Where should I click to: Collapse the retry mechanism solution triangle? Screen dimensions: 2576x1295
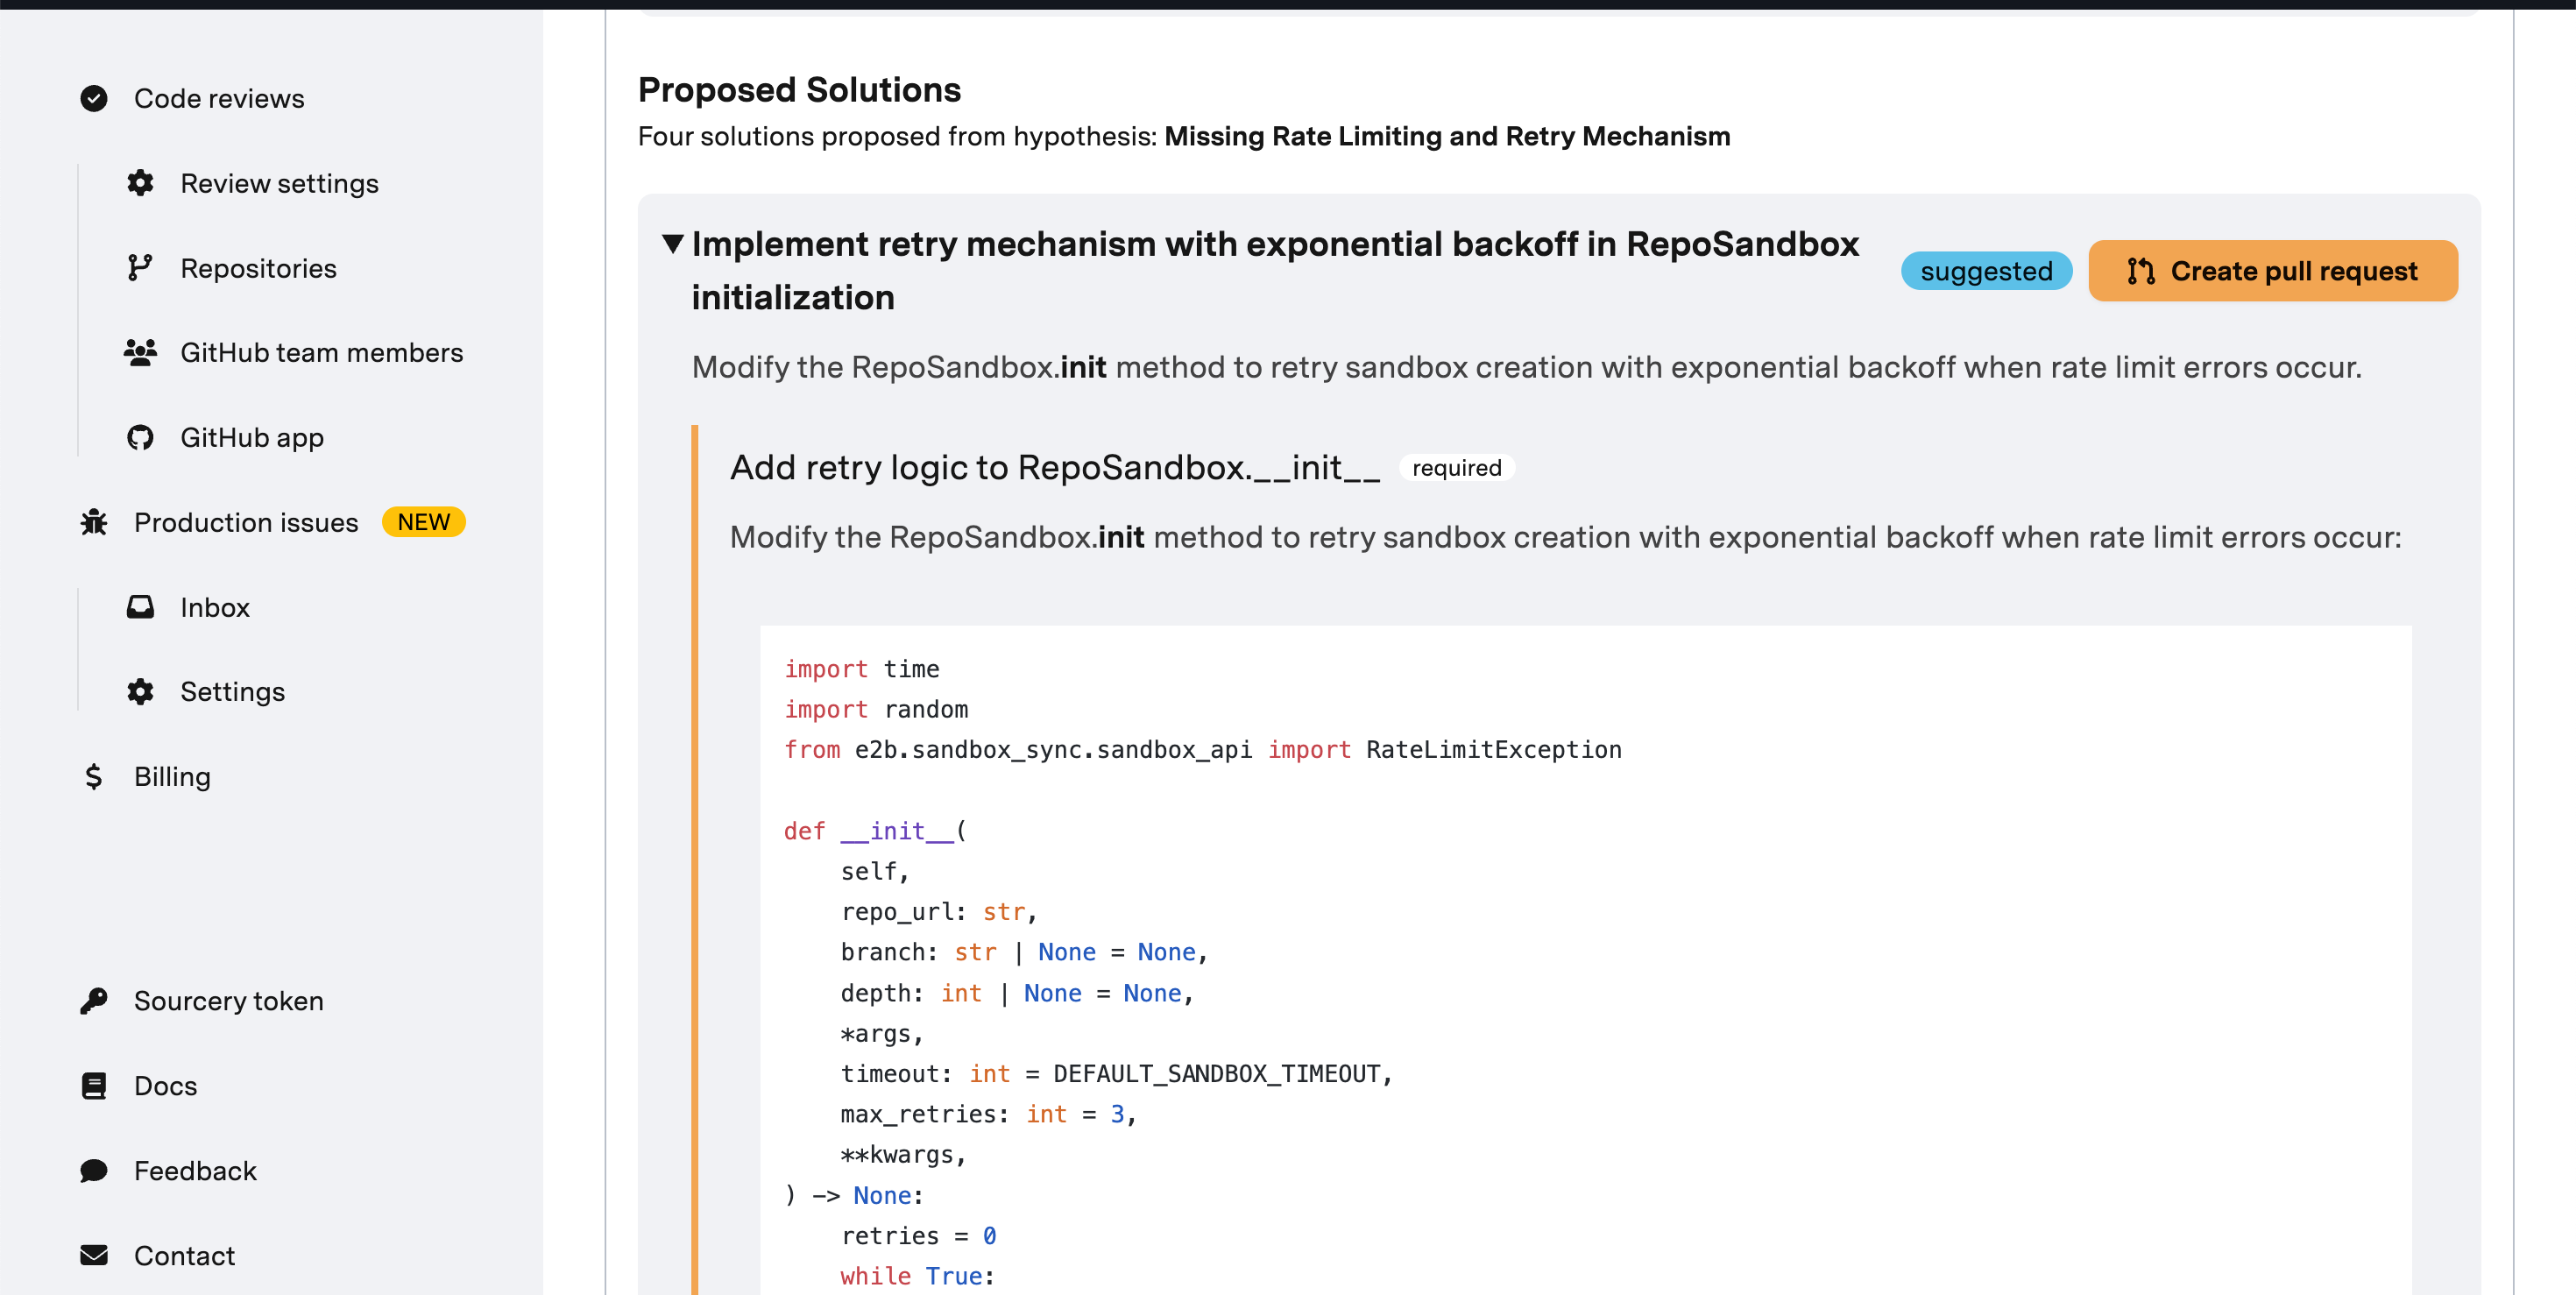(673, 243)
